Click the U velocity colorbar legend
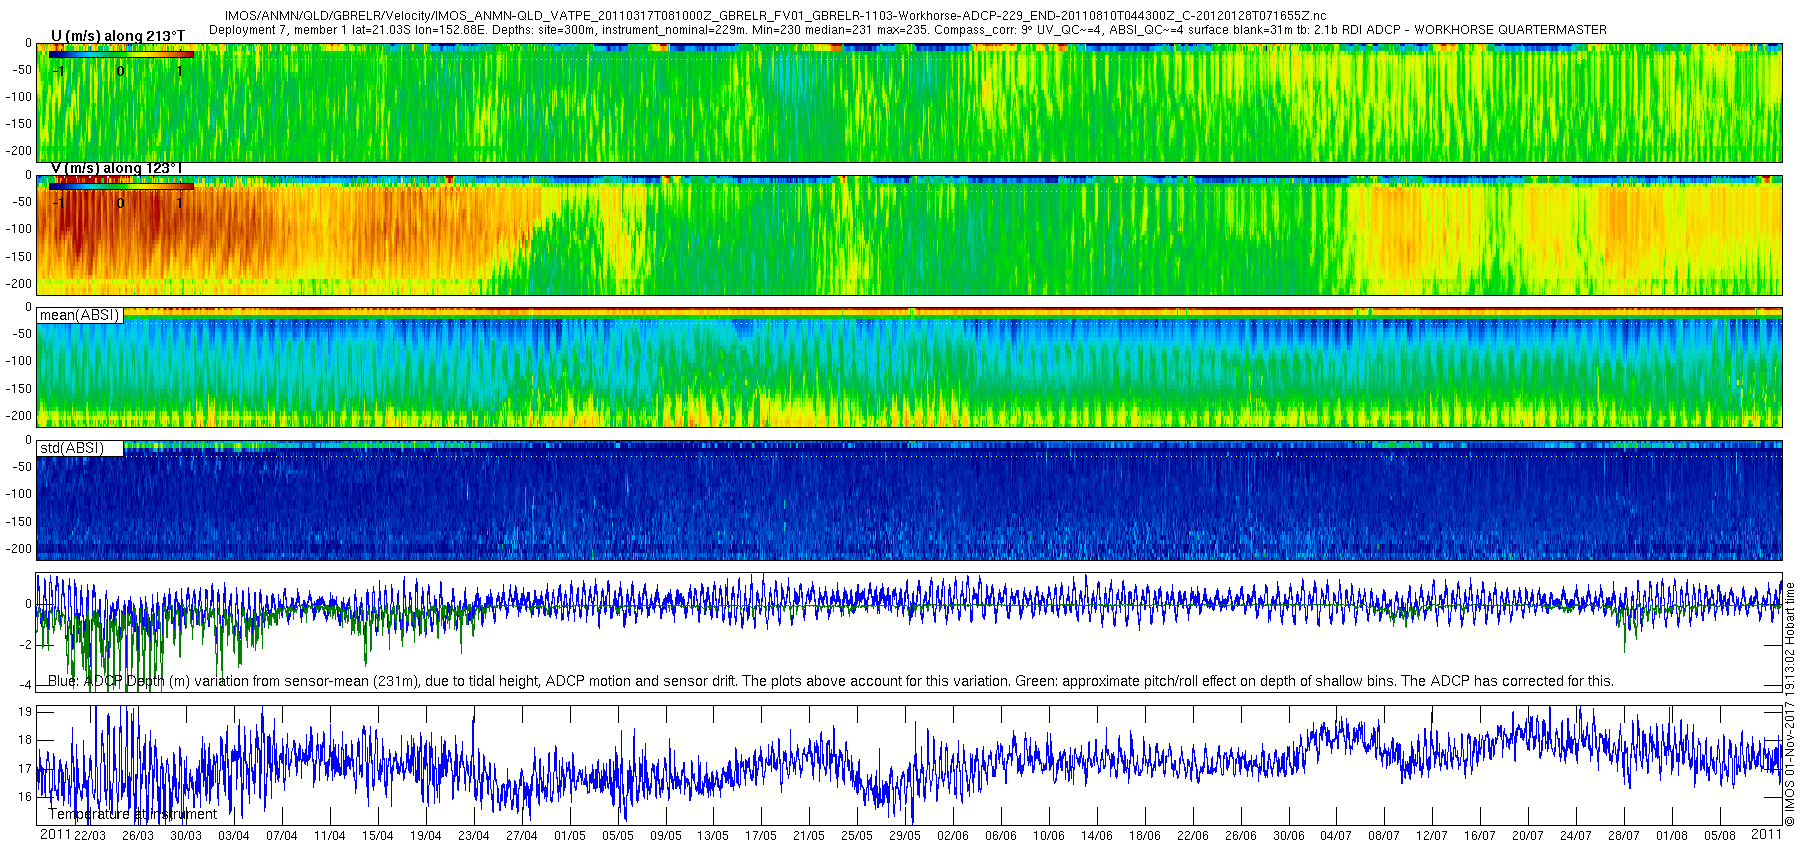1800x850 pixels. [x=122, y=55]
